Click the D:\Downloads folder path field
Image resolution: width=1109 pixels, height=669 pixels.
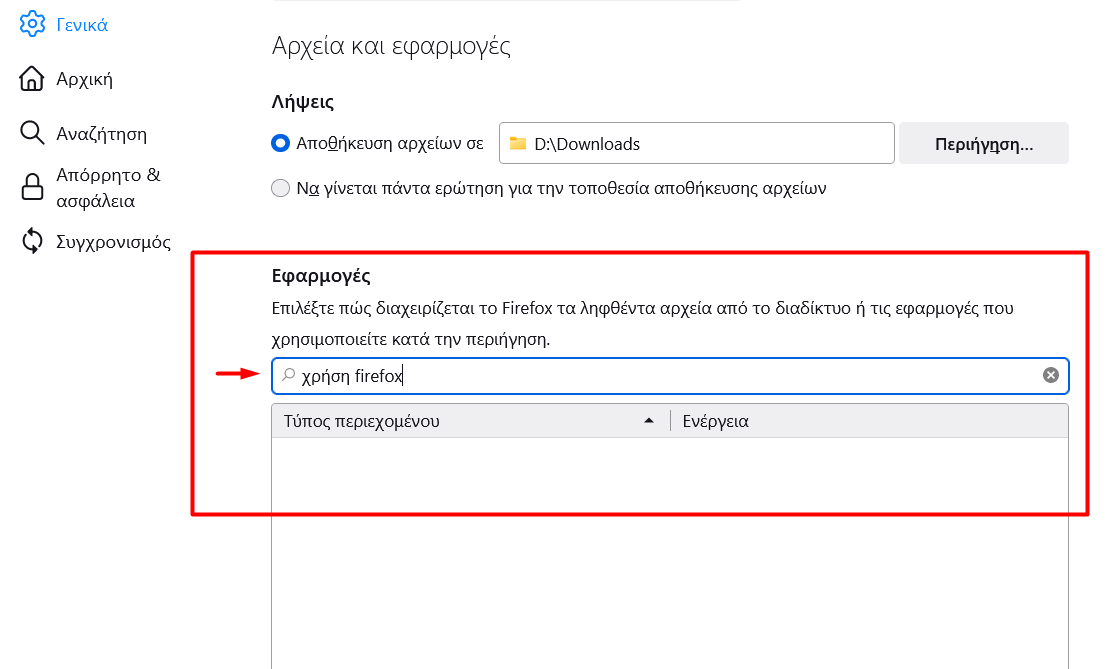(x=697, y=143)
